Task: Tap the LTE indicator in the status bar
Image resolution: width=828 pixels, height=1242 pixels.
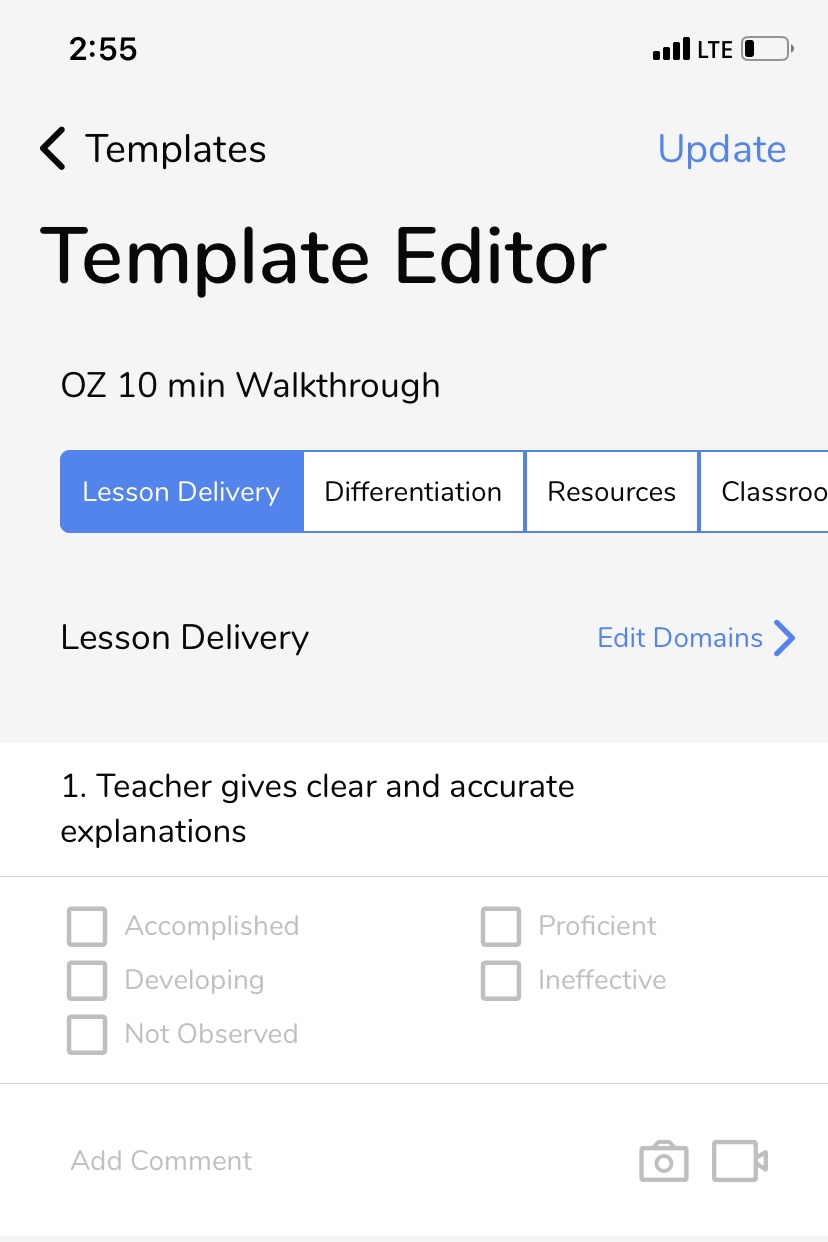Action: (717, 48)
